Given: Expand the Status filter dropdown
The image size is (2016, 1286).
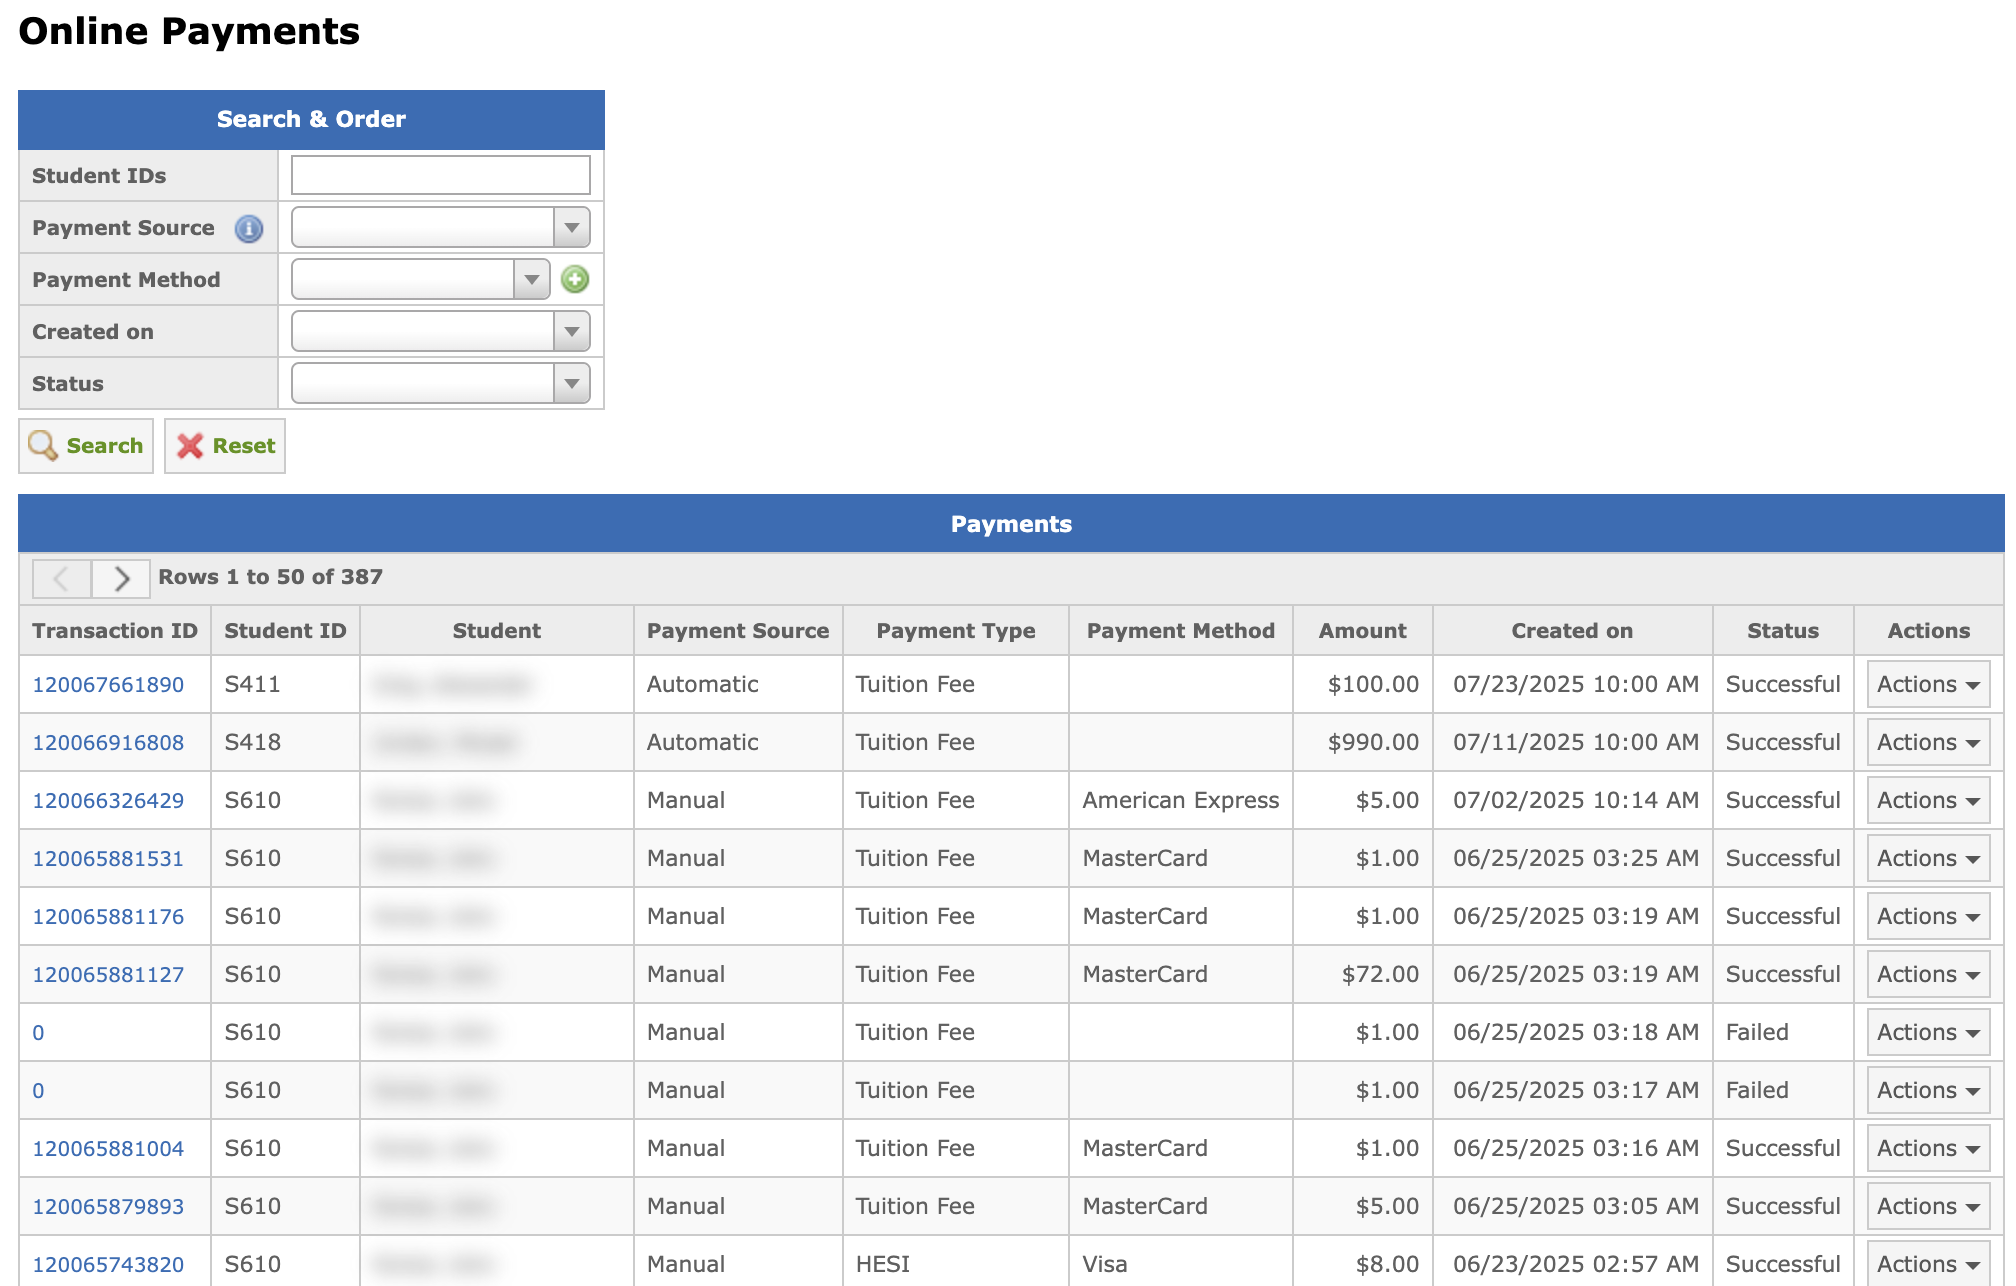Looking at the screenshot, I should tap(441, 384).
